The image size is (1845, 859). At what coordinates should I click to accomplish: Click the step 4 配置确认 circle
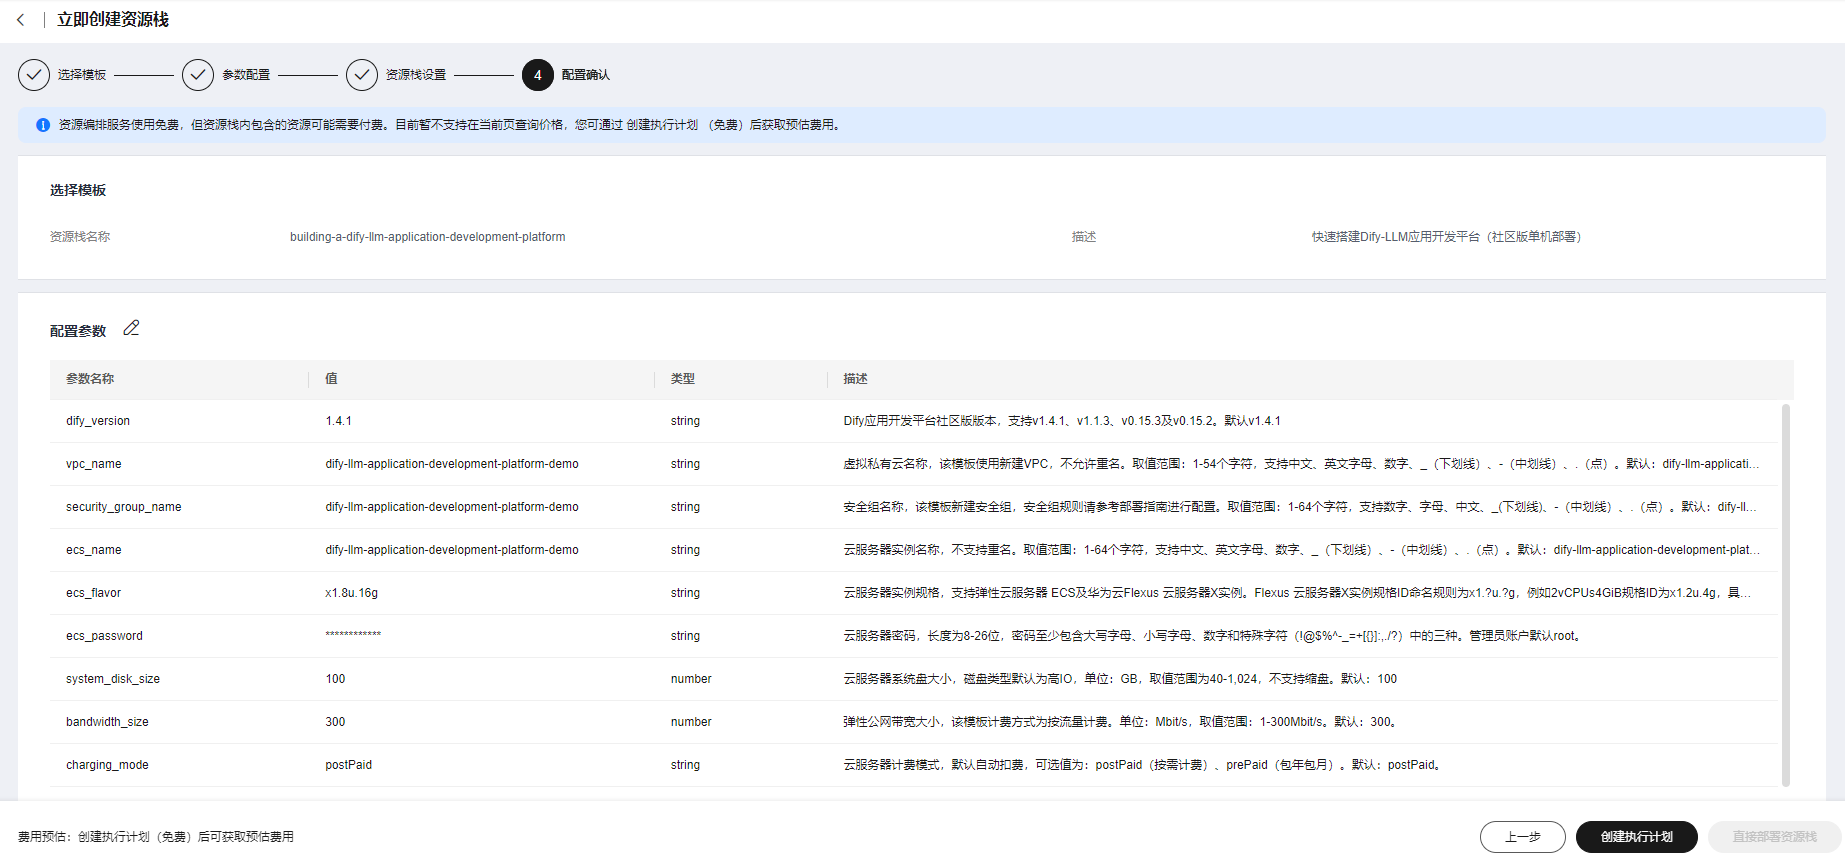tap(538, 75)
